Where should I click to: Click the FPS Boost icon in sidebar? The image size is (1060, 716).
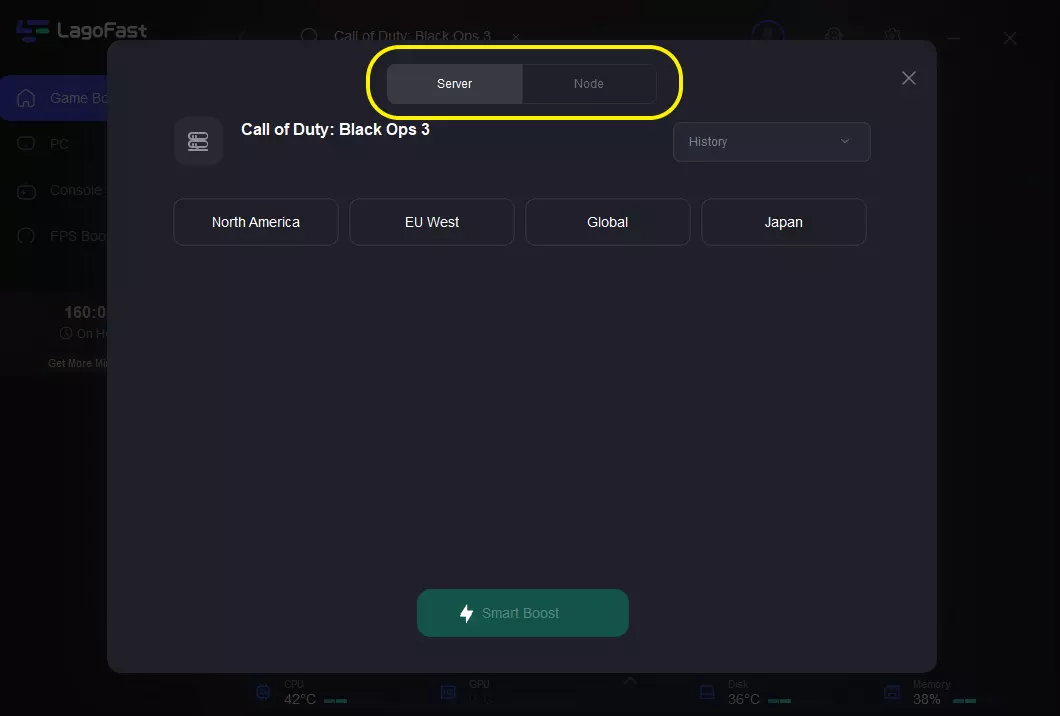27,236
